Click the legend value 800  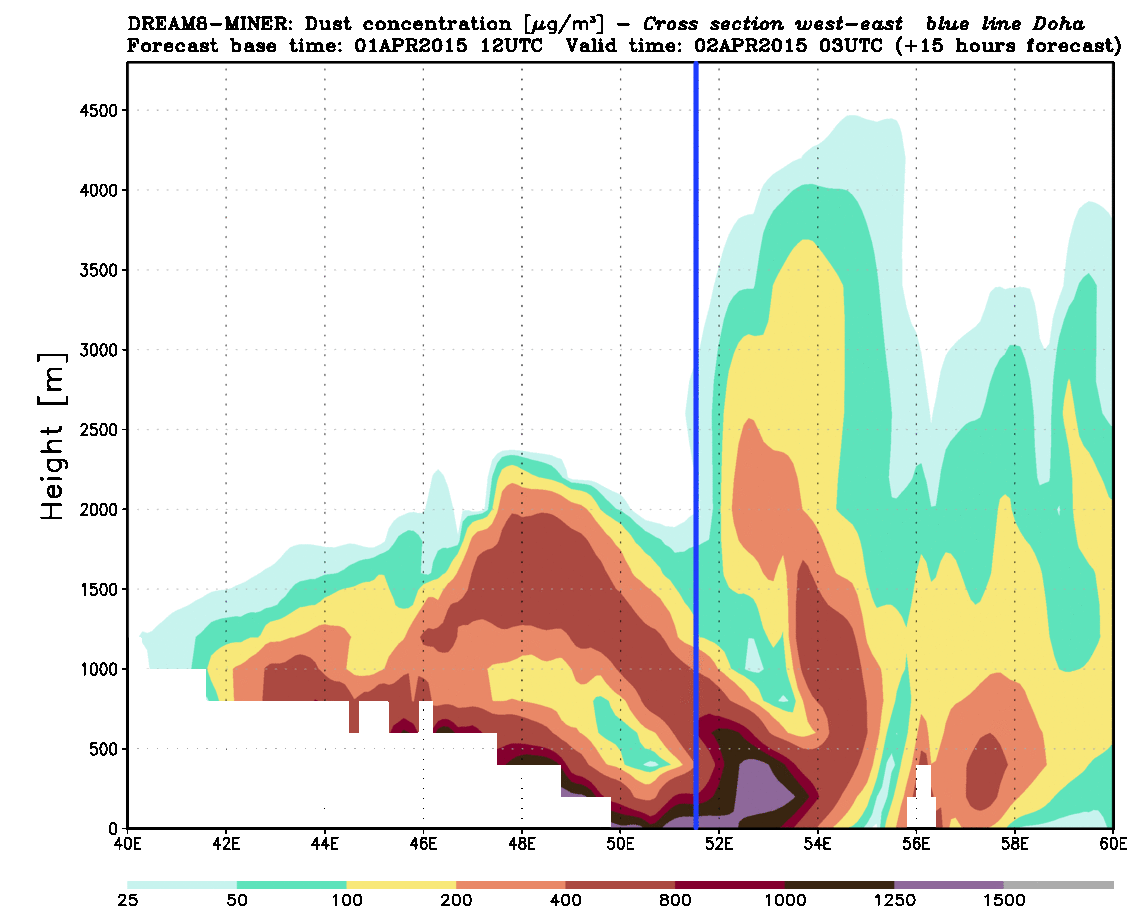[x=676, y=900]
